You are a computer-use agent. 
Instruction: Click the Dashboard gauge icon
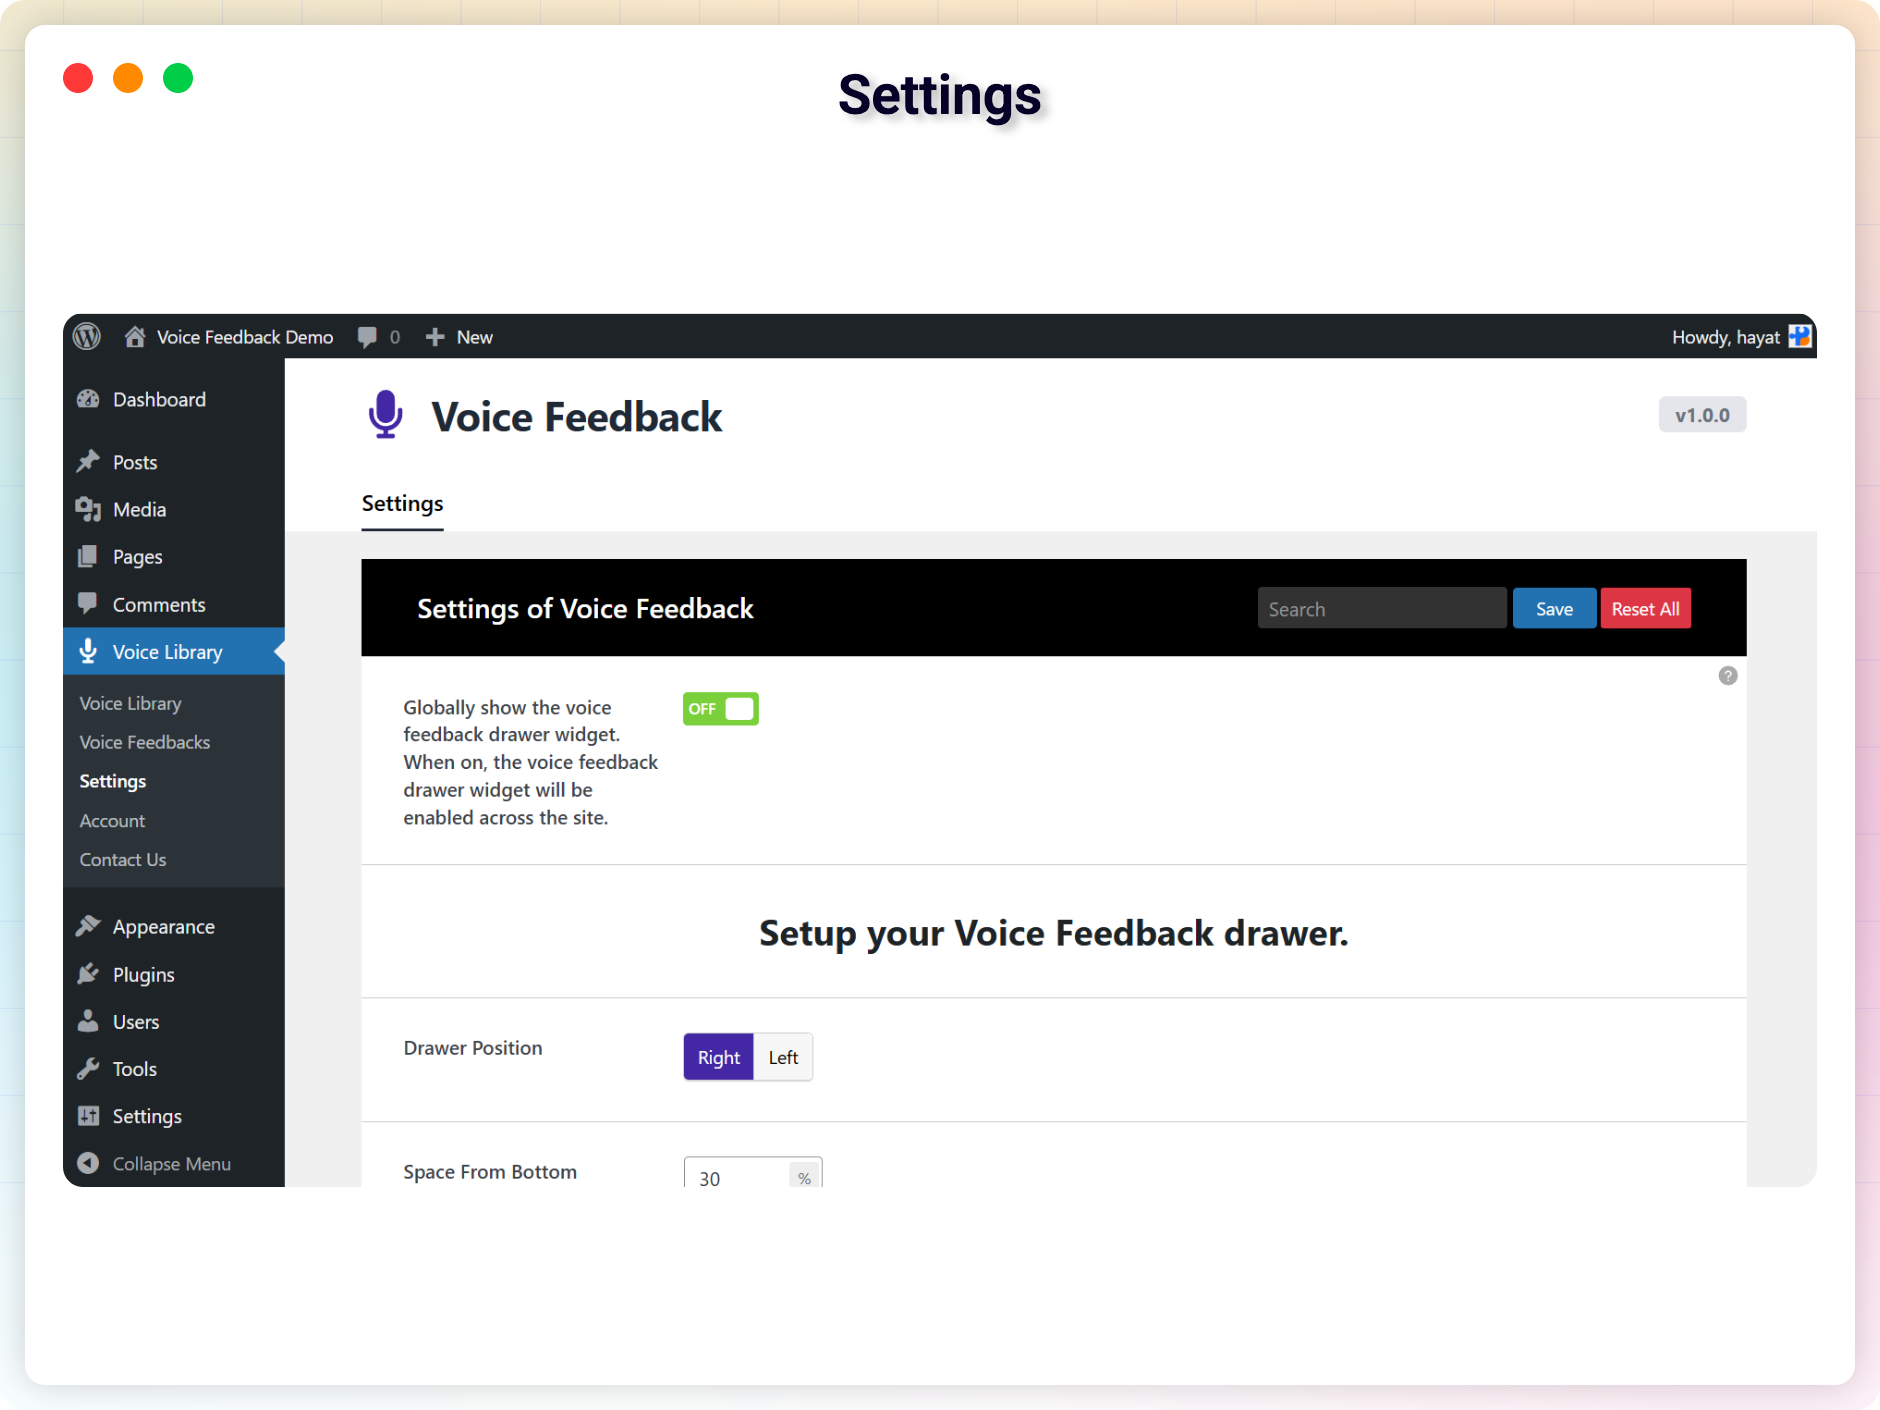point(88,399)
